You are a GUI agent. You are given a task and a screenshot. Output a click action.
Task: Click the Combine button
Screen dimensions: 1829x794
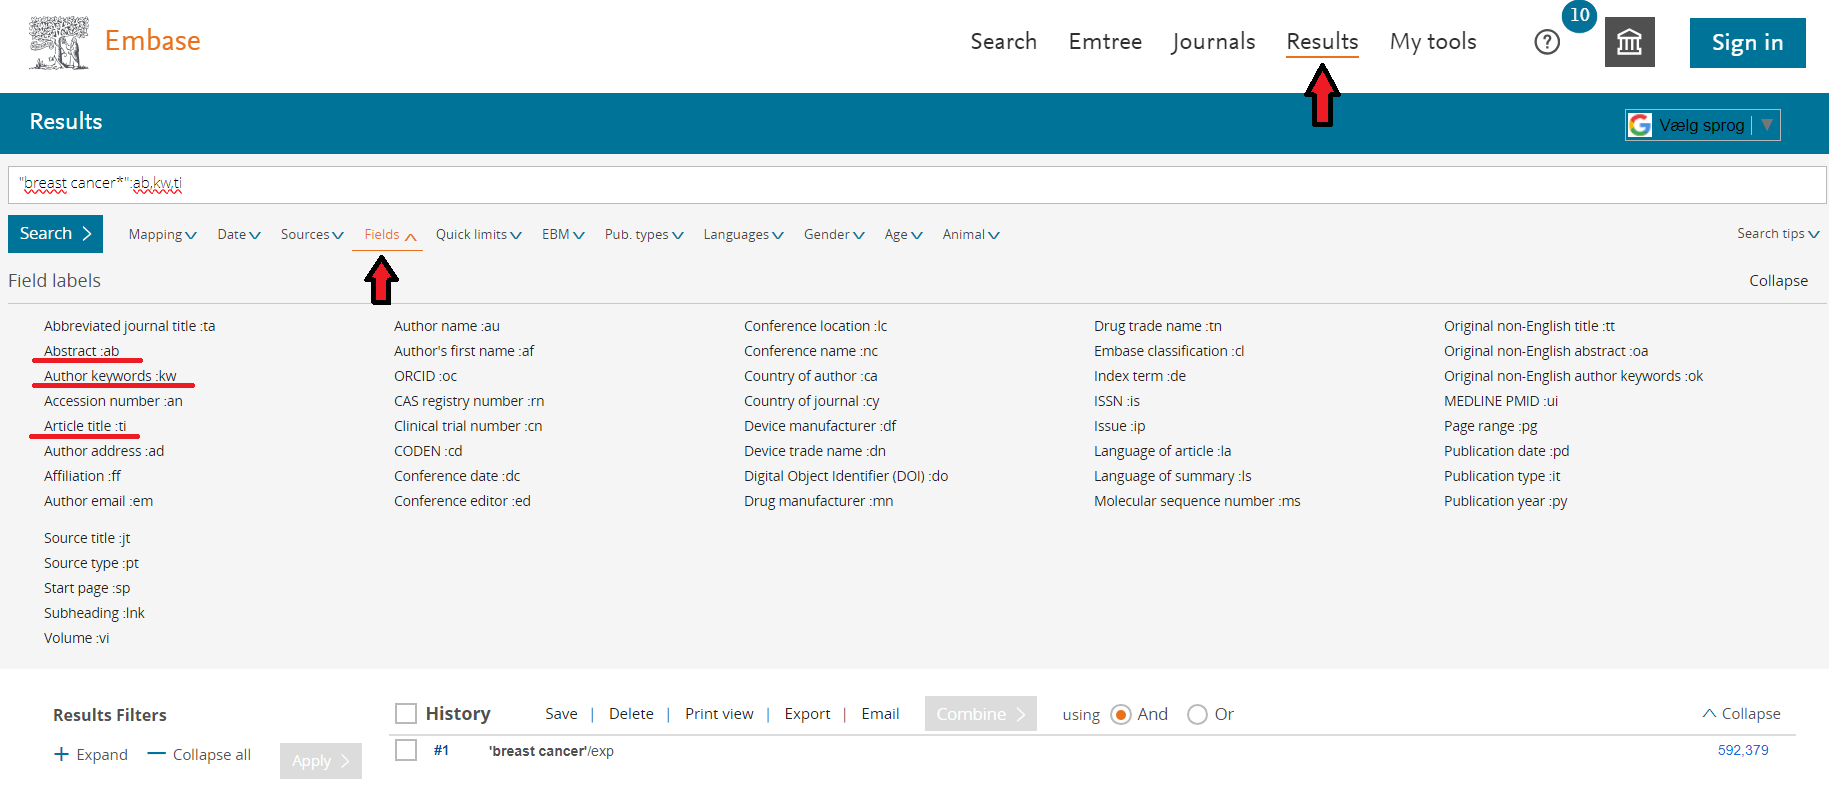point(981,713)
